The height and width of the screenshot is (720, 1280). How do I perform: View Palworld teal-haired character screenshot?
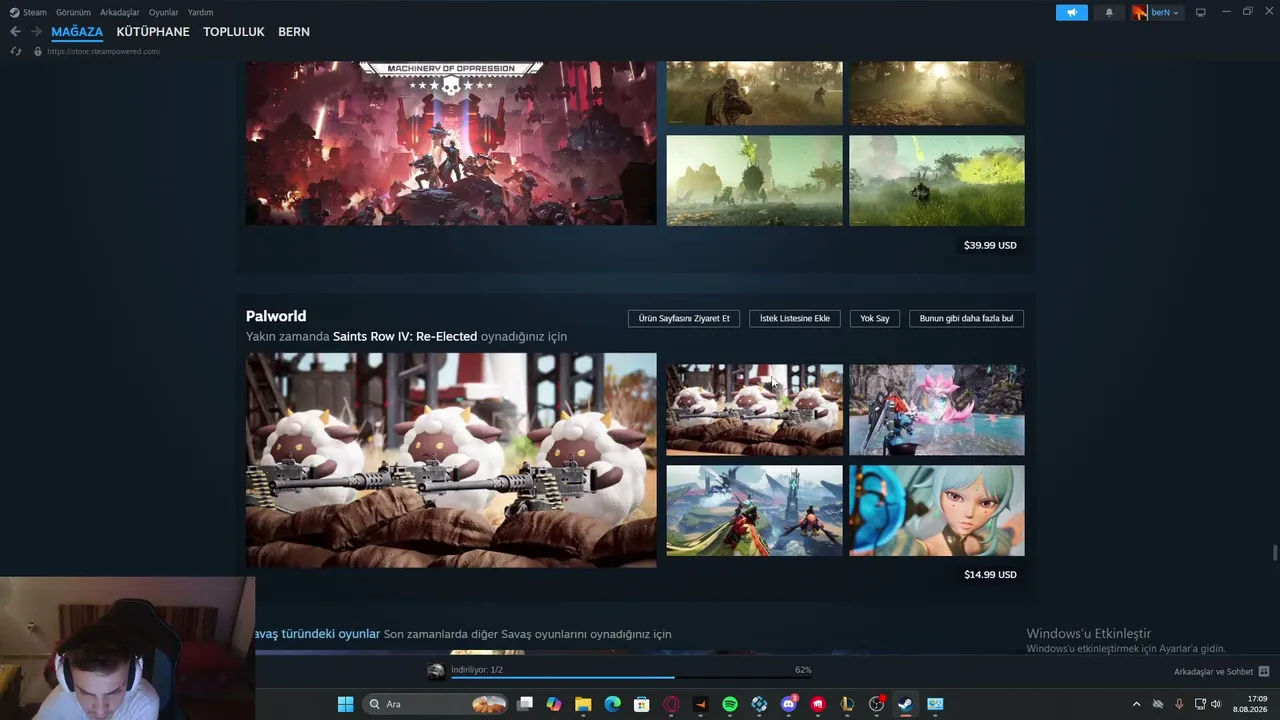937,510
